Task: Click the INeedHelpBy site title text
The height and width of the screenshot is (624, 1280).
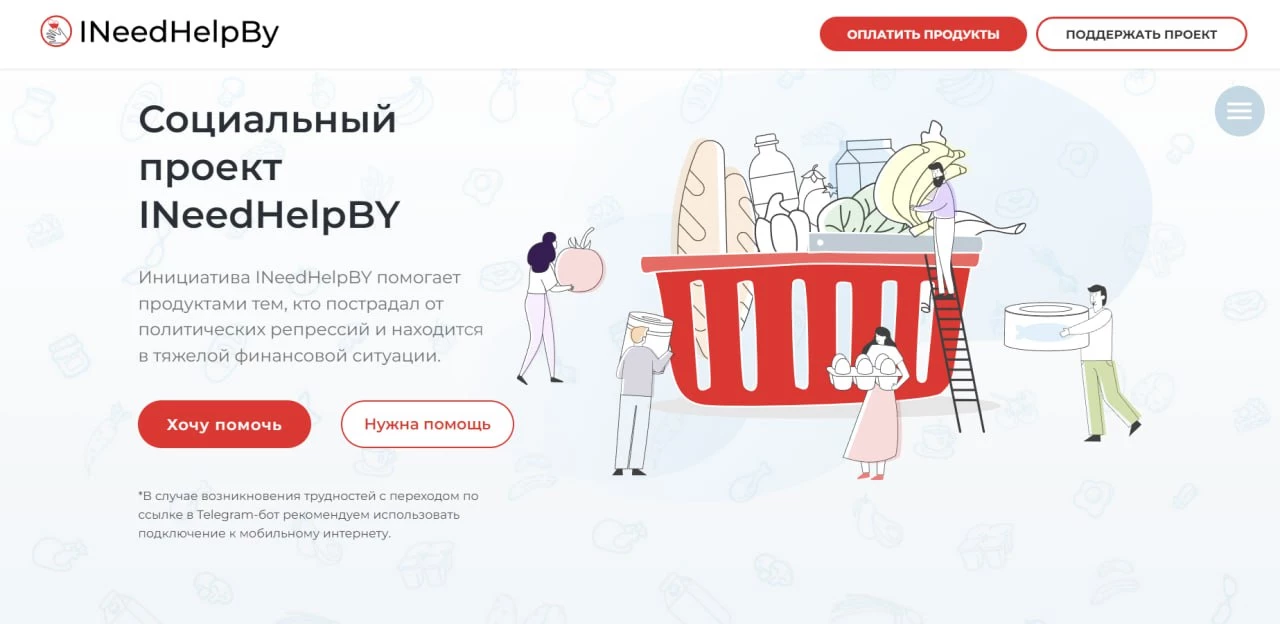Action: pos(179,33)
